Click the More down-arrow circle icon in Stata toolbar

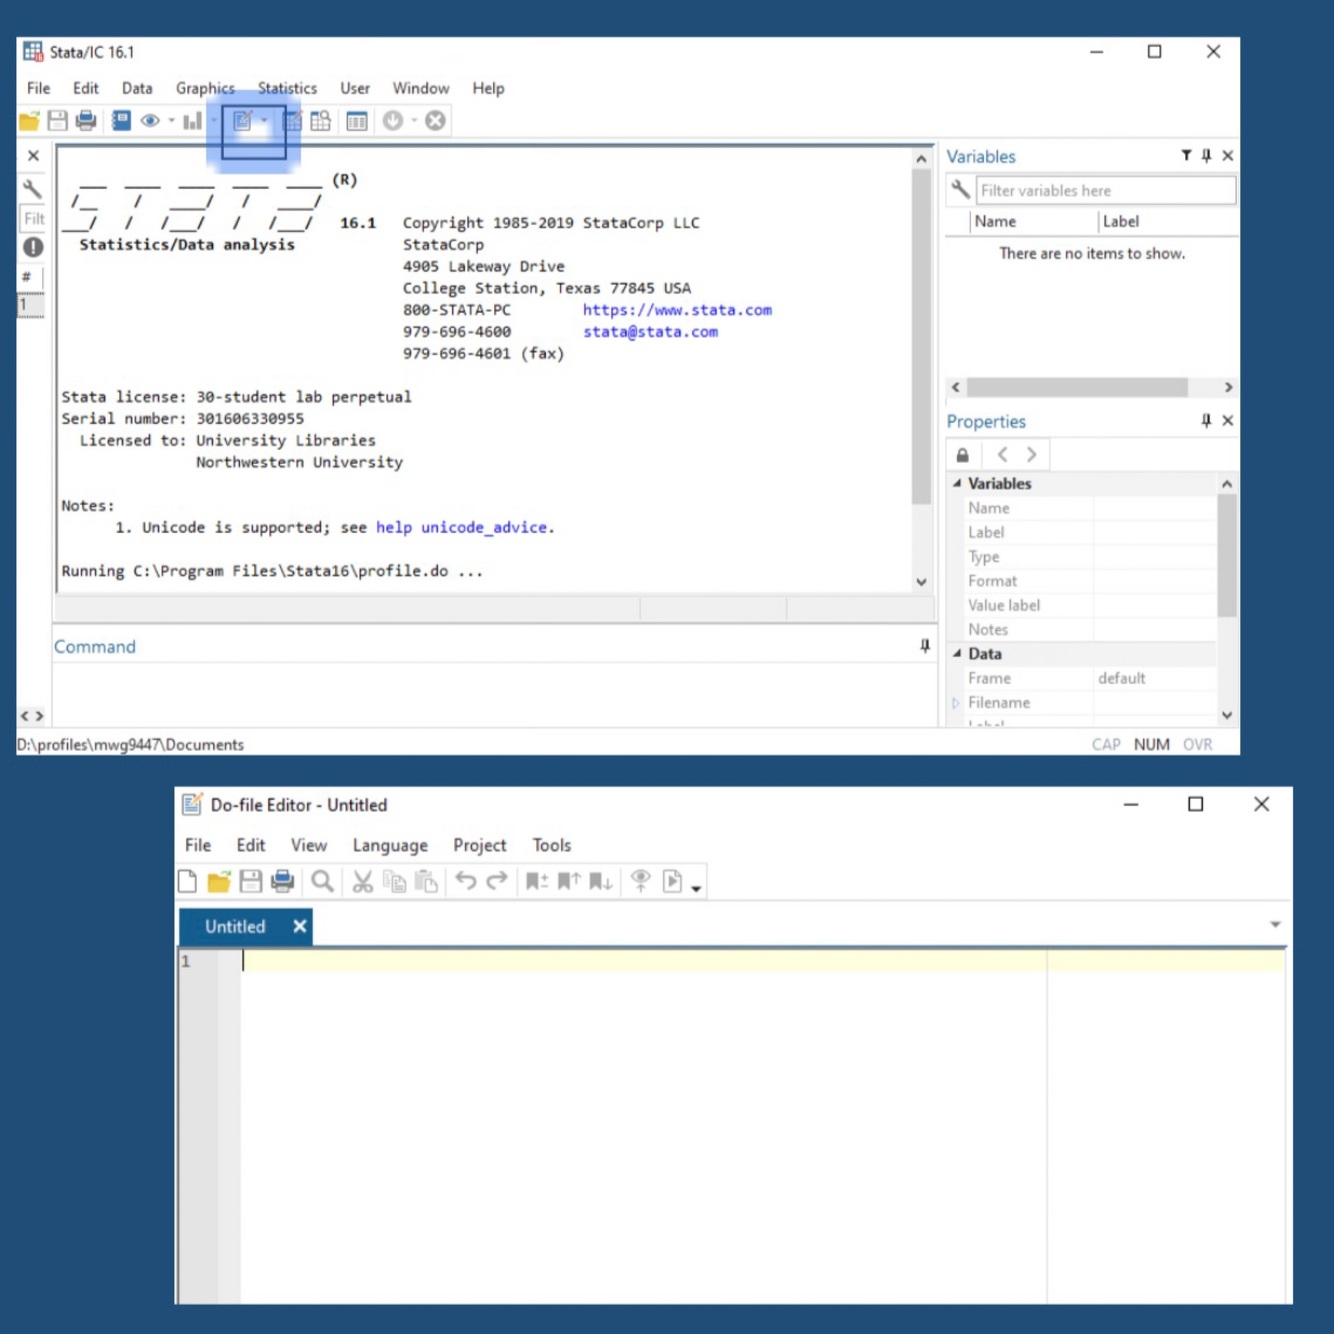(393, 120)
